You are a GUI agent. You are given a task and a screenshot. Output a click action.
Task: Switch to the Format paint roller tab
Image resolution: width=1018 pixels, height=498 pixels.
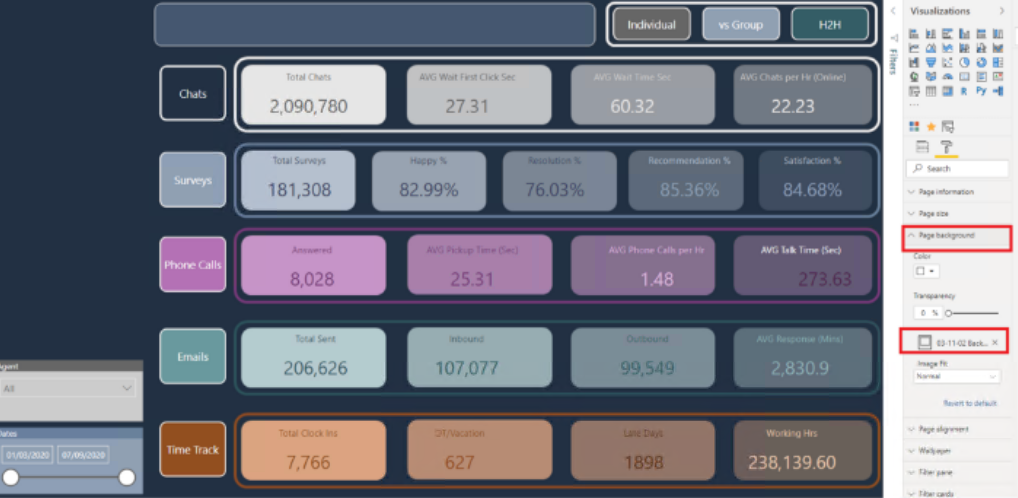tap(947, 147)
